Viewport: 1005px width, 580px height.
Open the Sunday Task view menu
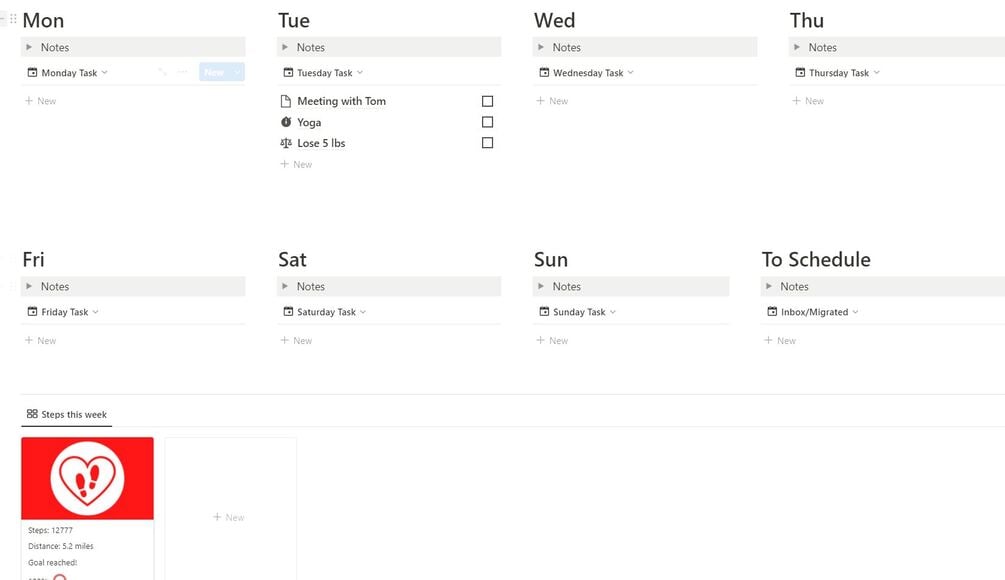[x=584, y=312]
